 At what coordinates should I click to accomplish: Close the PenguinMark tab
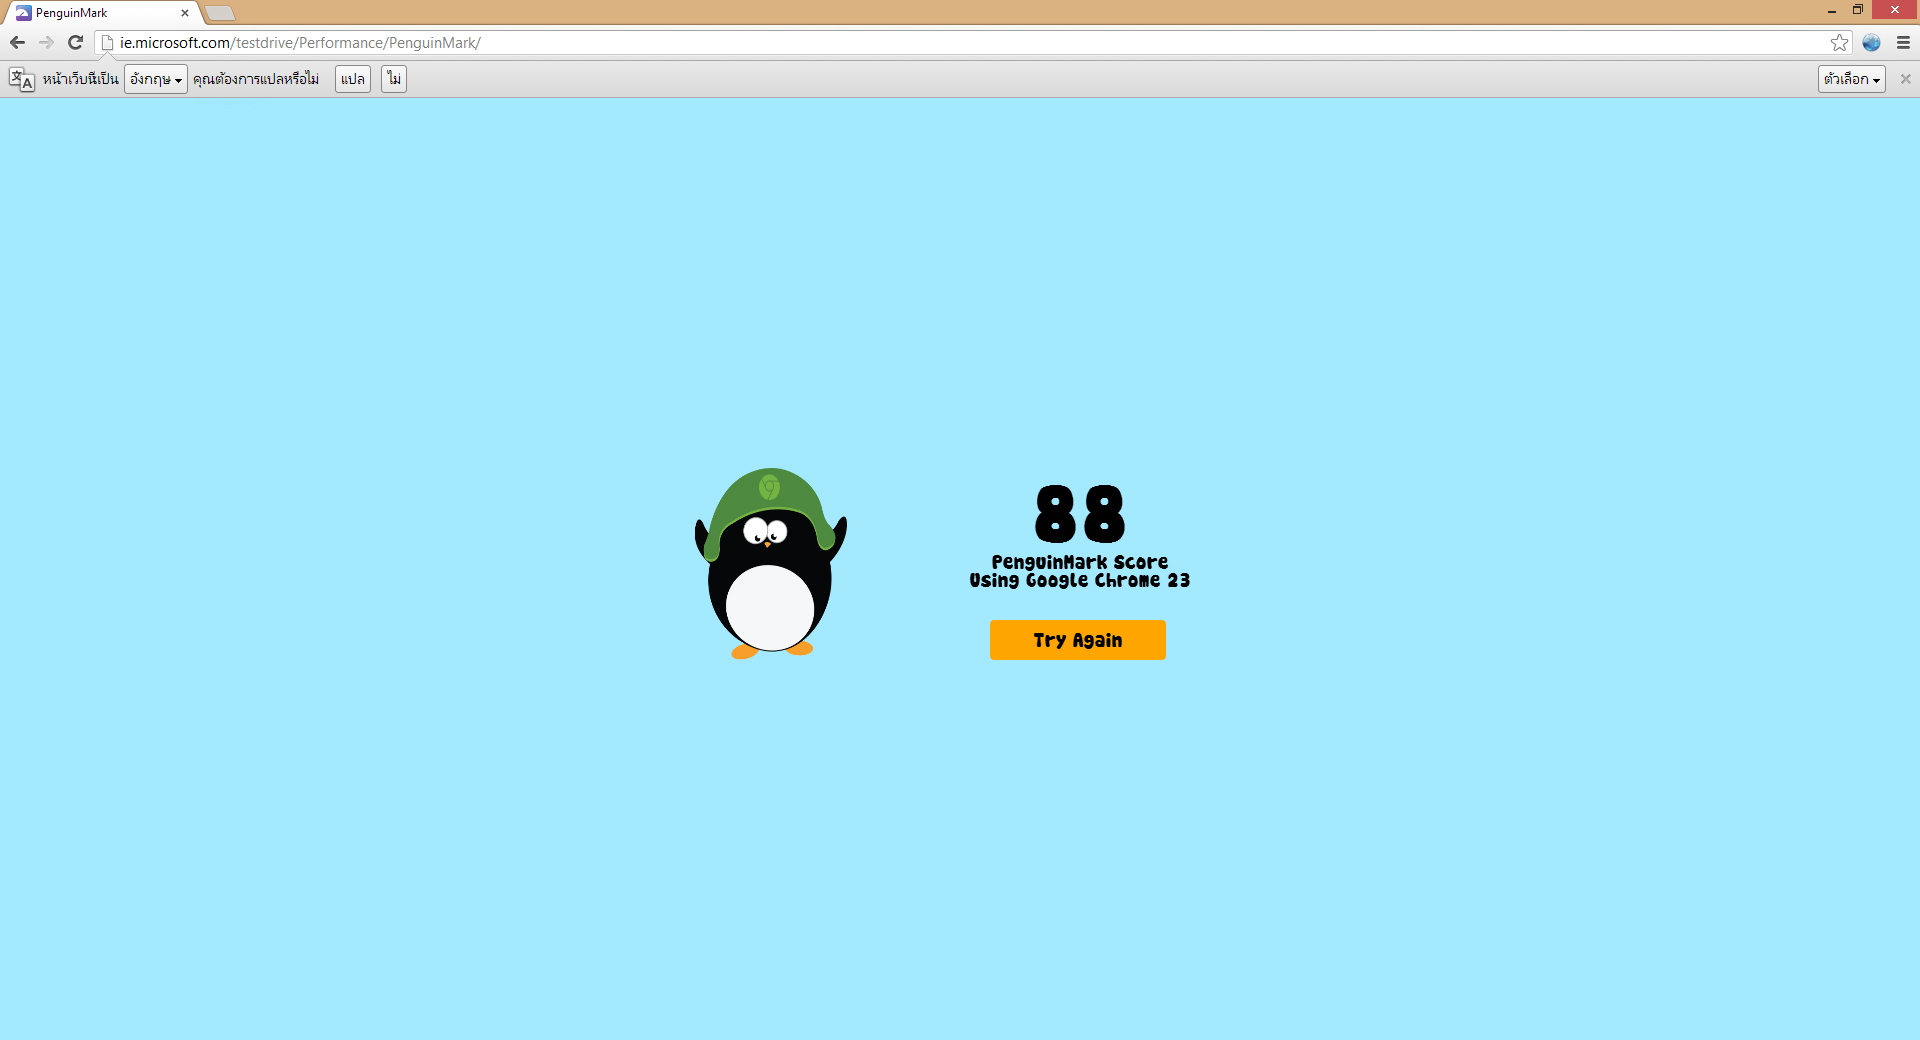[x=185, y=13]
